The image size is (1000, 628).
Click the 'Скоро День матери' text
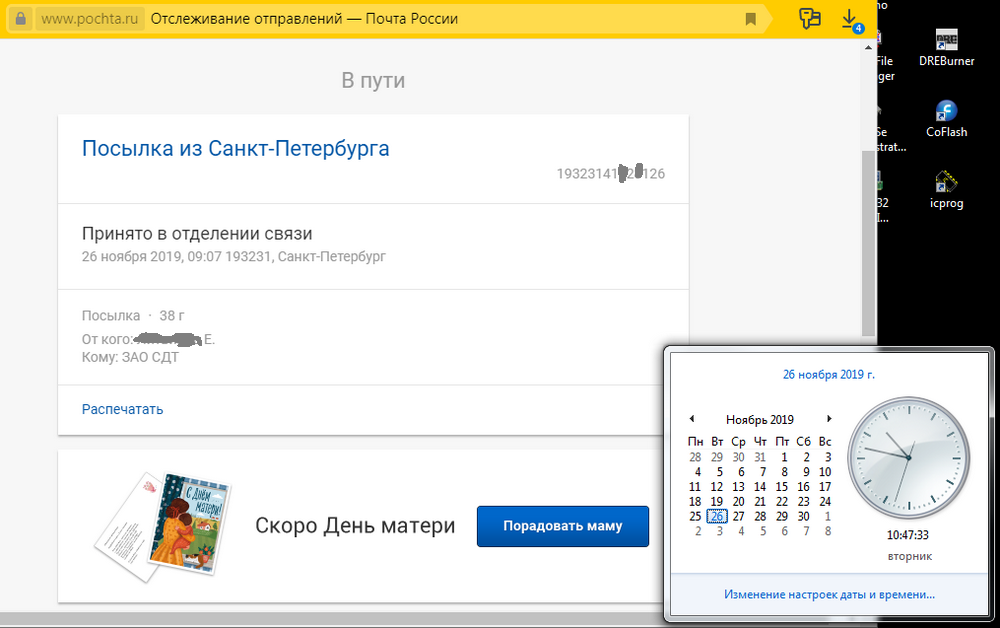click(355, 526)
